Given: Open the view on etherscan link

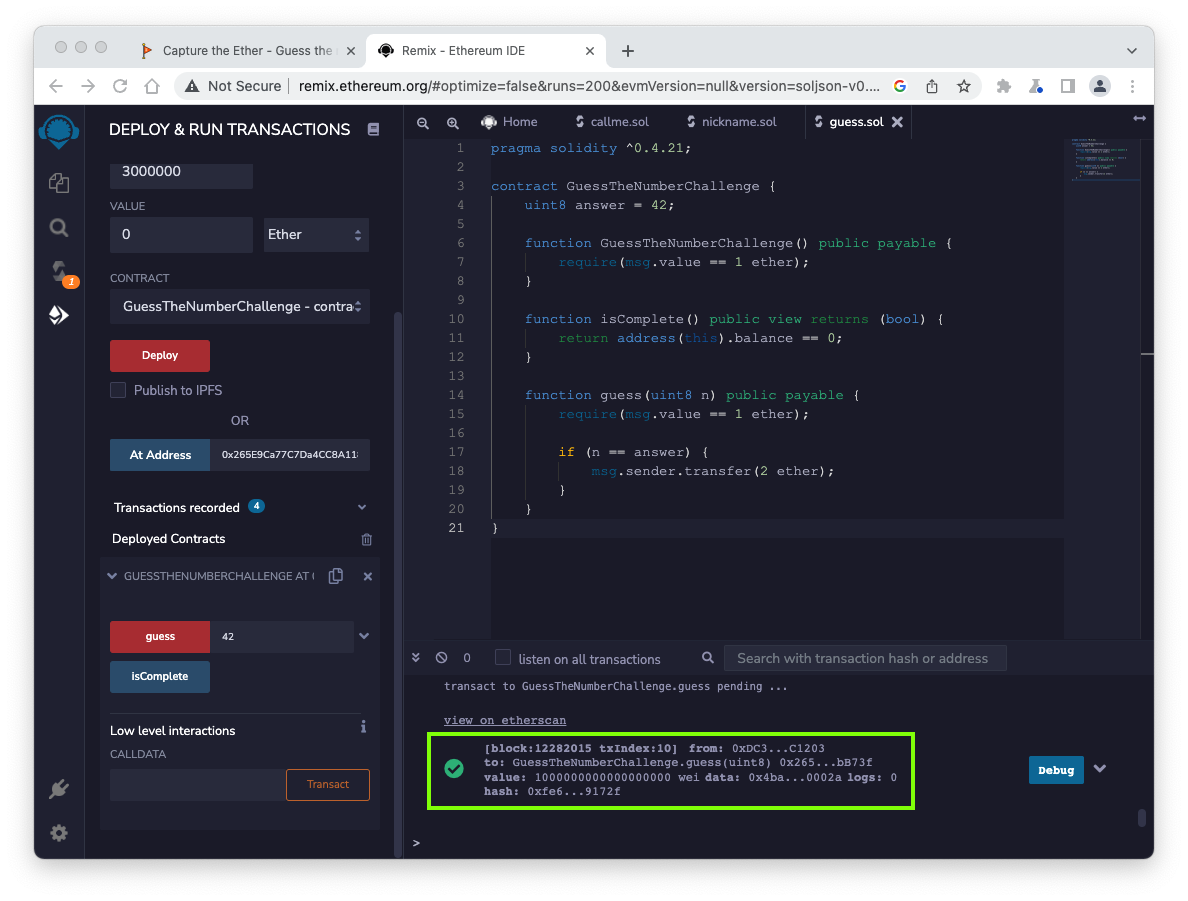Looking at the screenshot, I should pyautogui.click(x=505, y=720).
